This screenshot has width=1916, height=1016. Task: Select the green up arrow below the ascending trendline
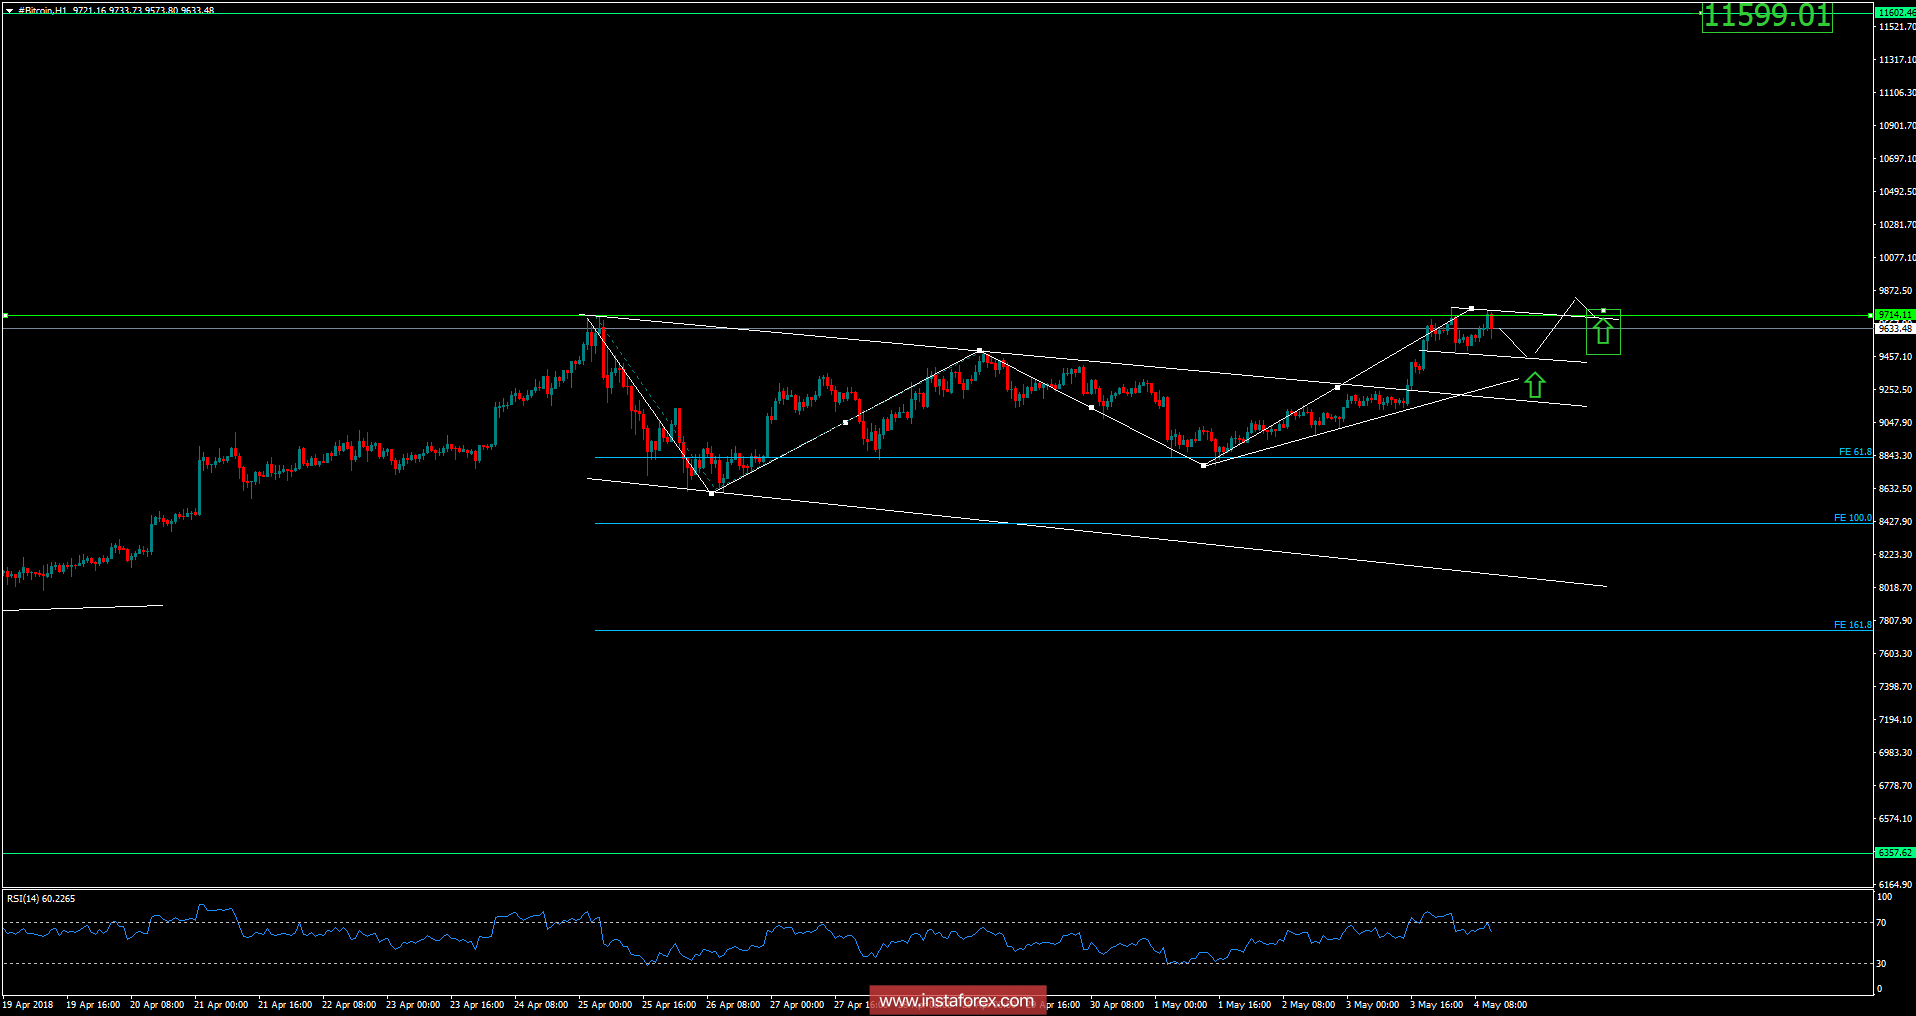tap(1535, 385)
